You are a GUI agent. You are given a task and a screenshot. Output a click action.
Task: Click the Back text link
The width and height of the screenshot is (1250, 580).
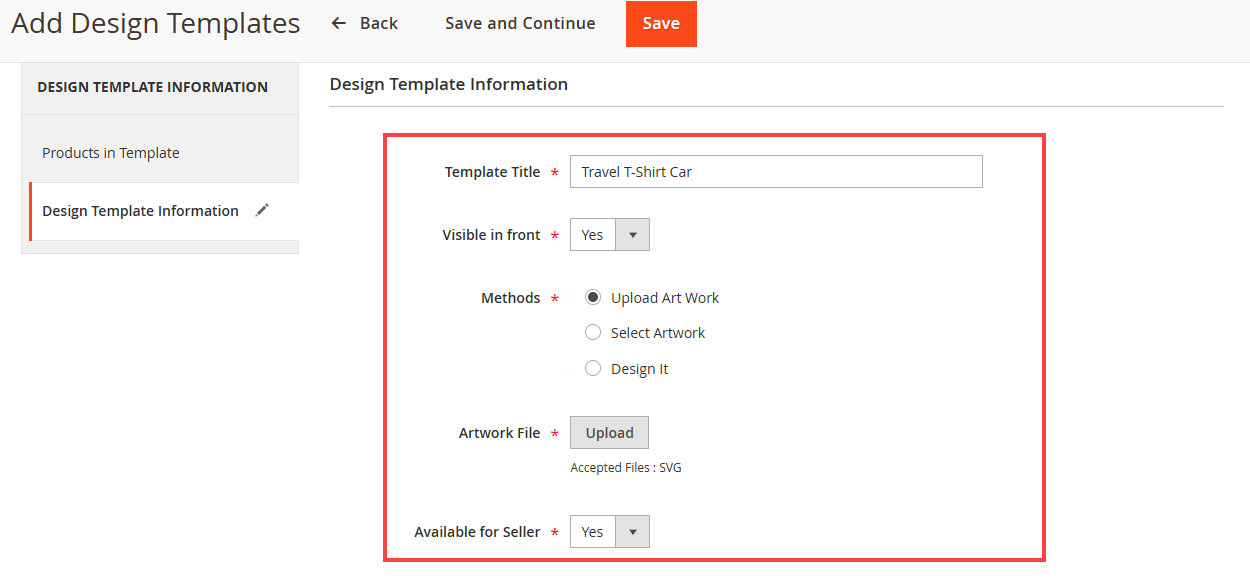(x=379, y=23)
